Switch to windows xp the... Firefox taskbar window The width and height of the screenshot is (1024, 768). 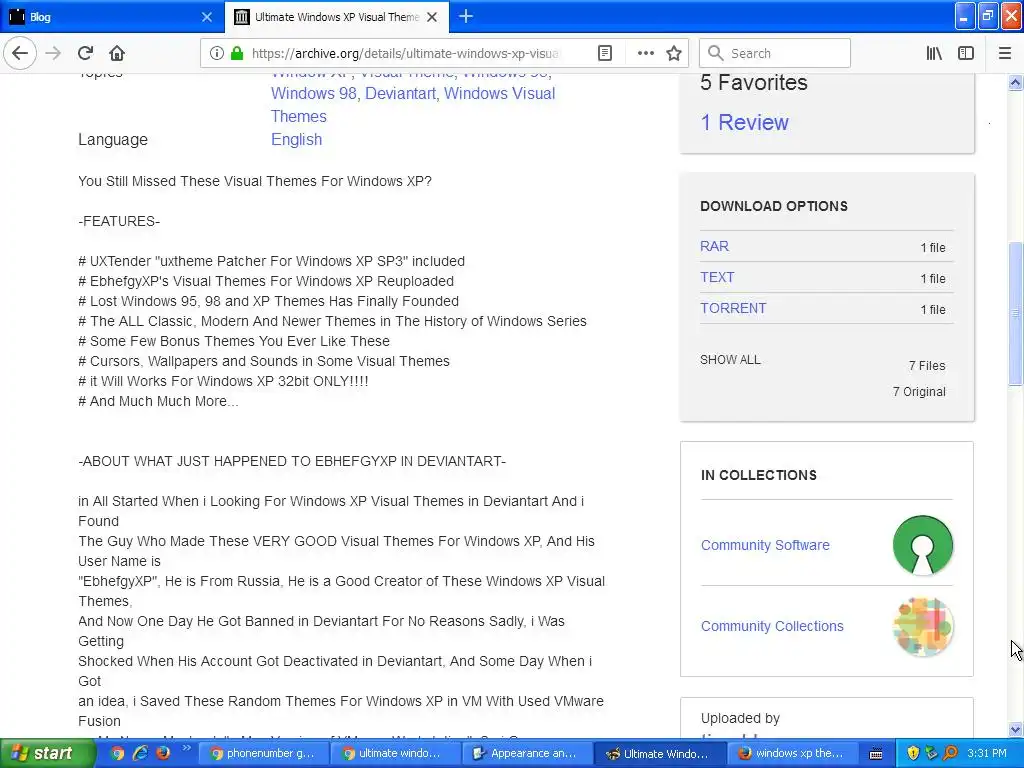coord(791,753)
